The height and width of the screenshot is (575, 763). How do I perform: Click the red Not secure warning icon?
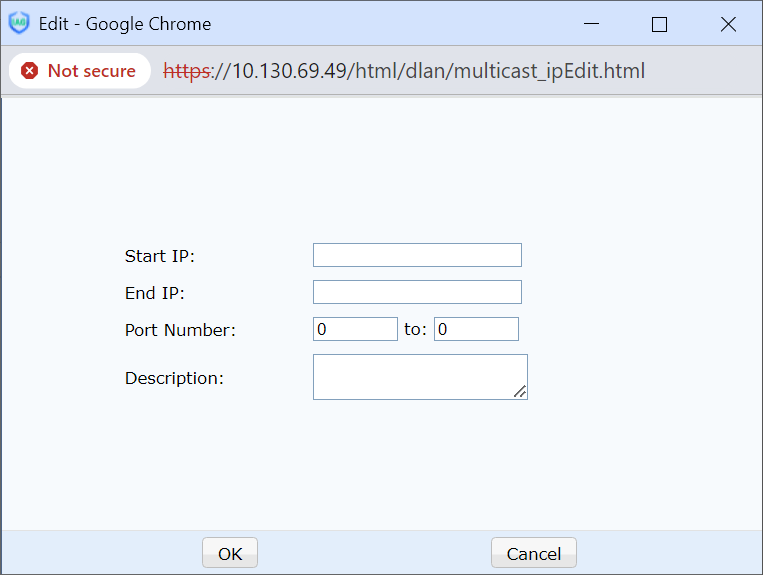tap(30, 71)
